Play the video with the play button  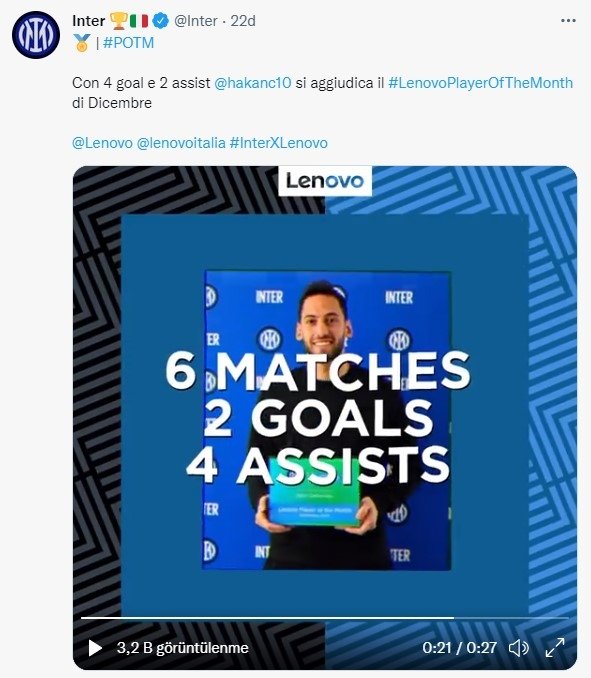[95, 648]
